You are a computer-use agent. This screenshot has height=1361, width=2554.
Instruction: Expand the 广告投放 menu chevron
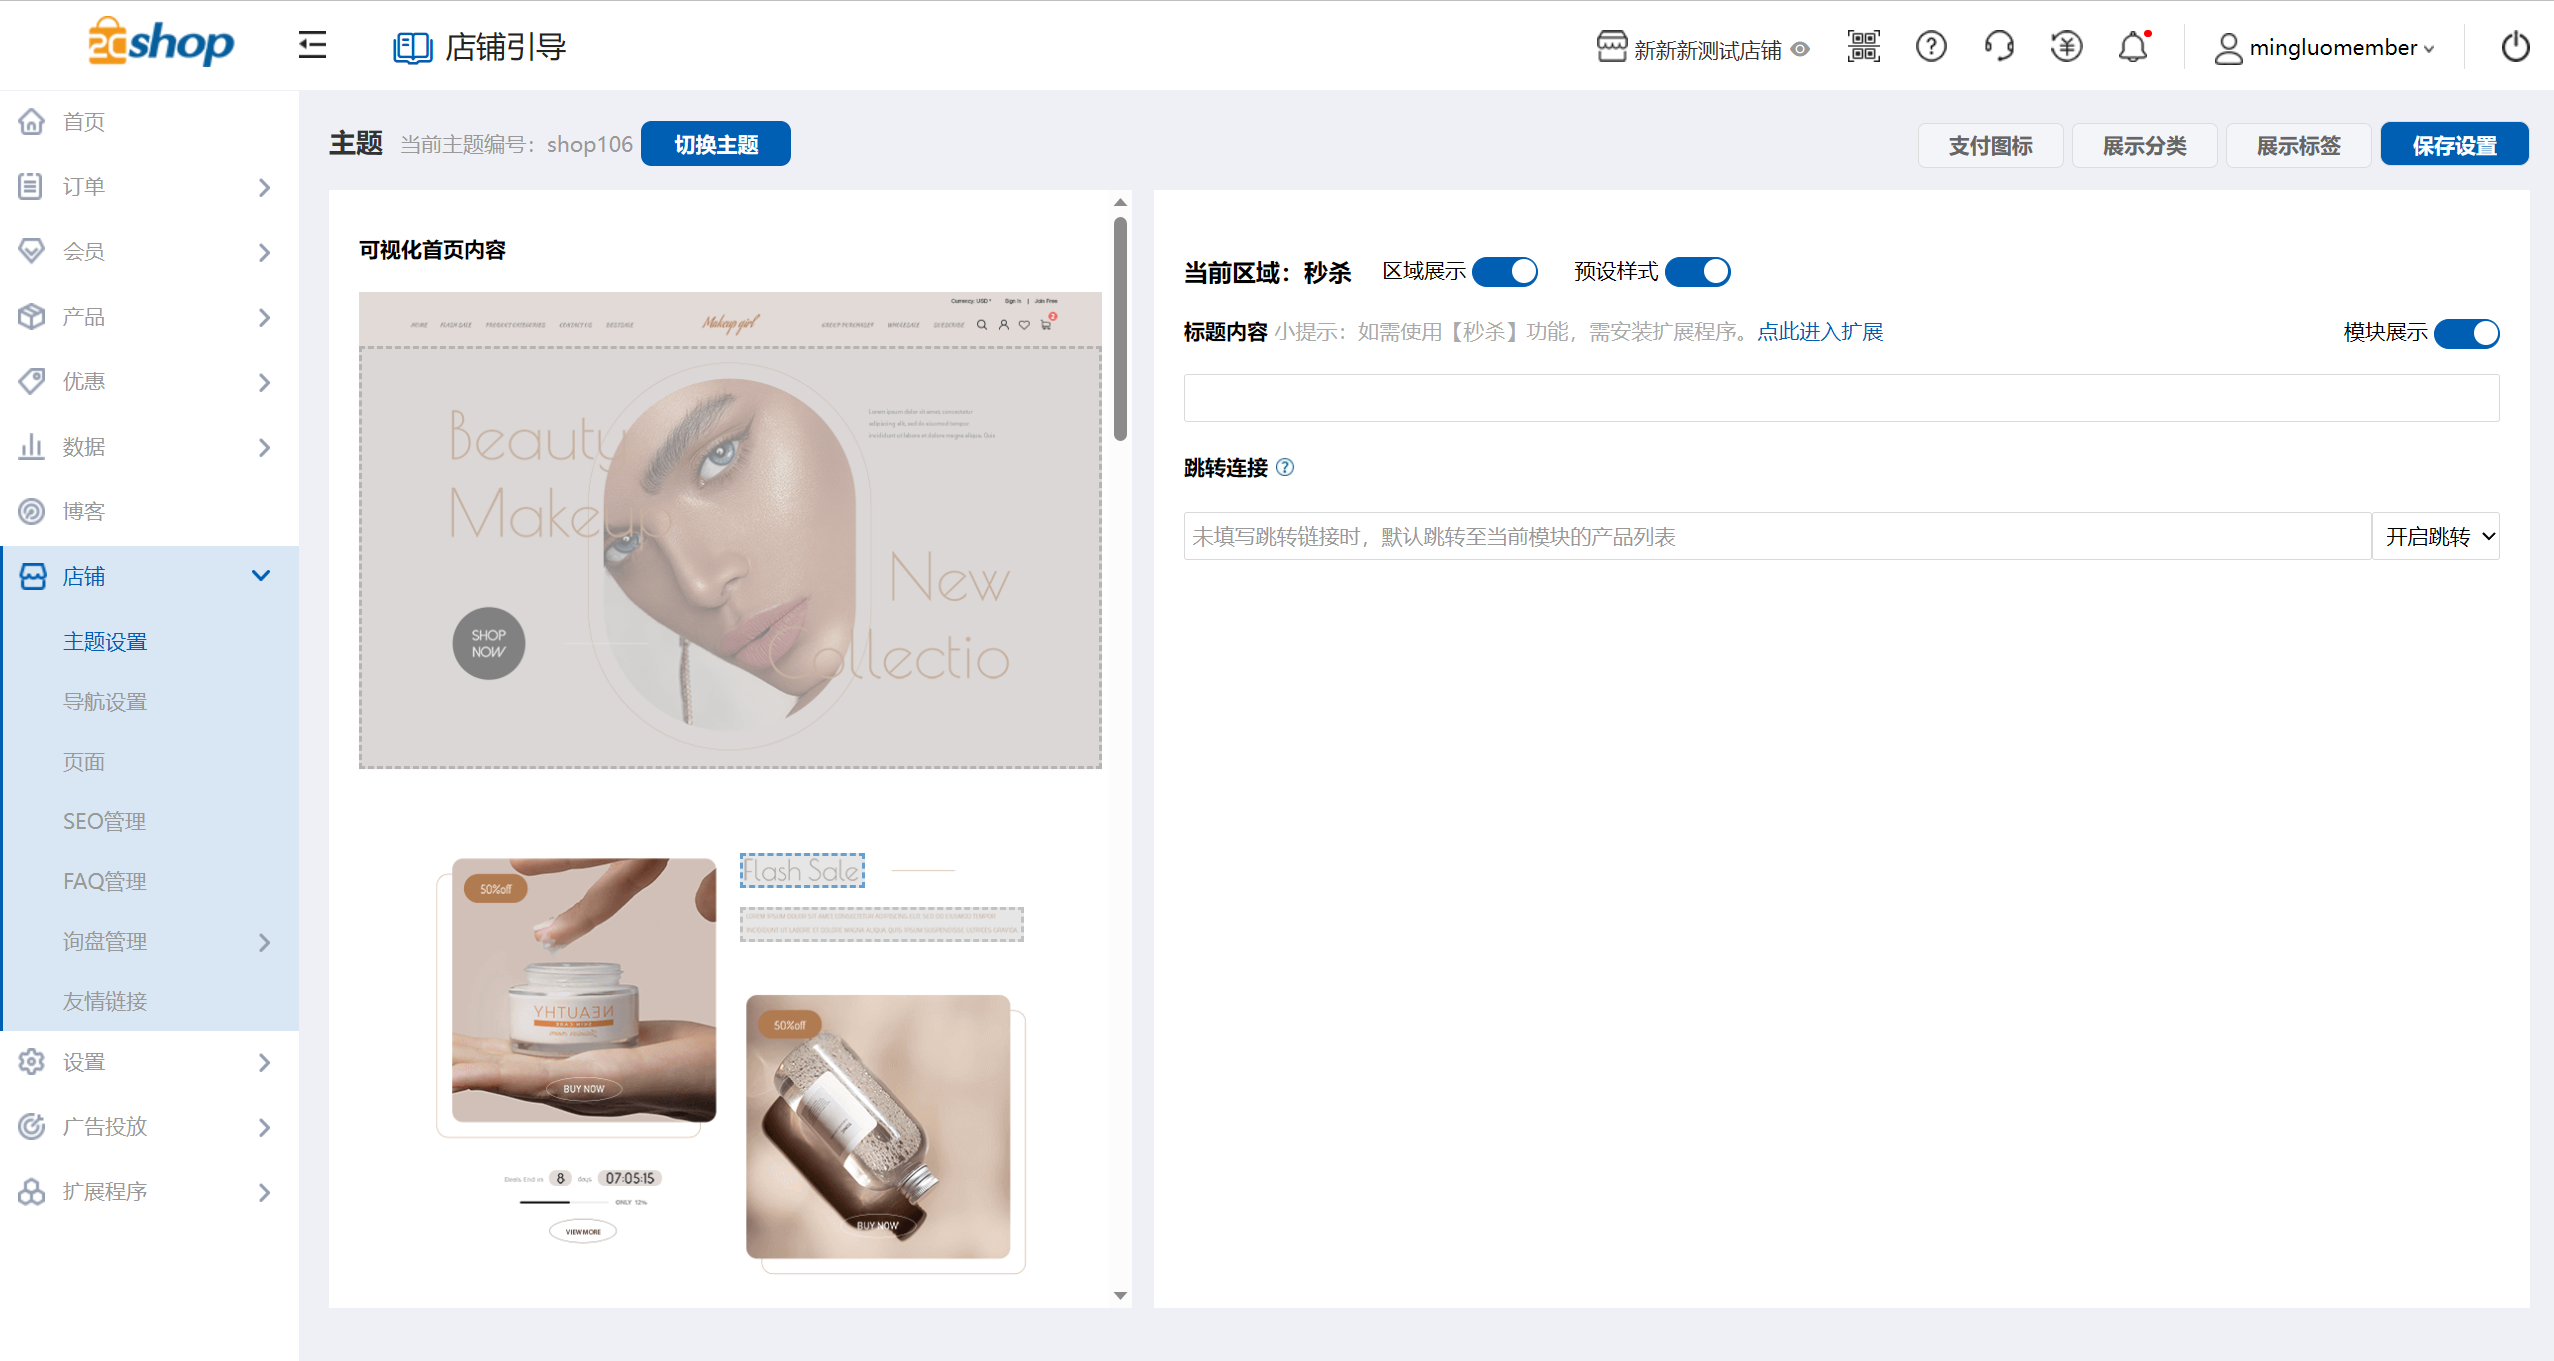point(264,1127)
